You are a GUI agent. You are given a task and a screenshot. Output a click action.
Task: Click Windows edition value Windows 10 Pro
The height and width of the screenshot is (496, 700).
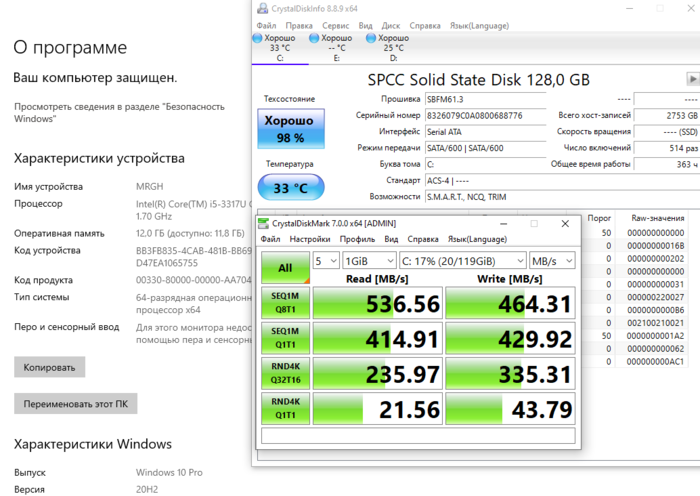pos(169,472)
